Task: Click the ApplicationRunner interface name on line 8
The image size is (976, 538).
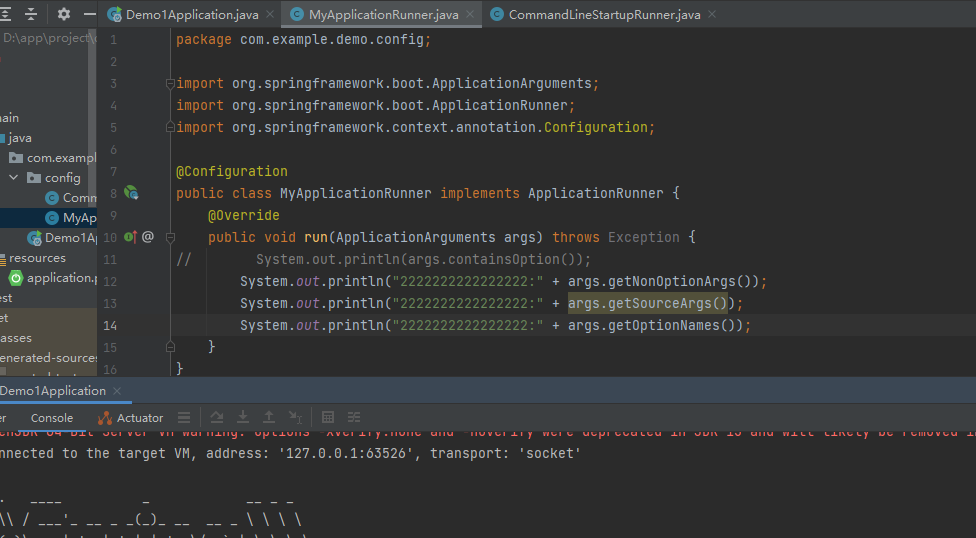Action: pyautogui.click(x=596, y=193)
